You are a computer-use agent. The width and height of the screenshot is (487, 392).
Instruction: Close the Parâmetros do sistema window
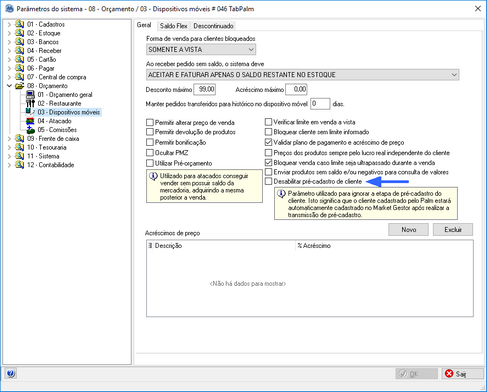coord(478,9)
